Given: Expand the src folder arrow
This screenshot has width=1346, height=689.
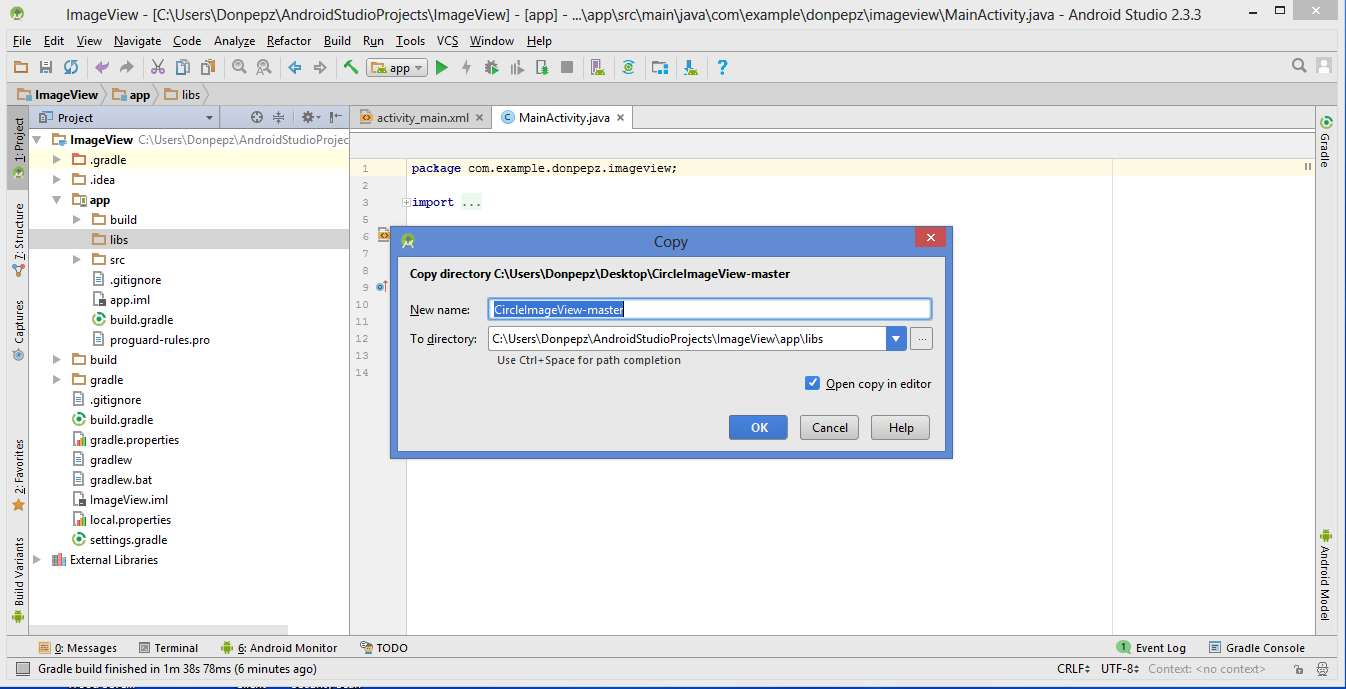Looking at the screenshot, I should [77, 260].
